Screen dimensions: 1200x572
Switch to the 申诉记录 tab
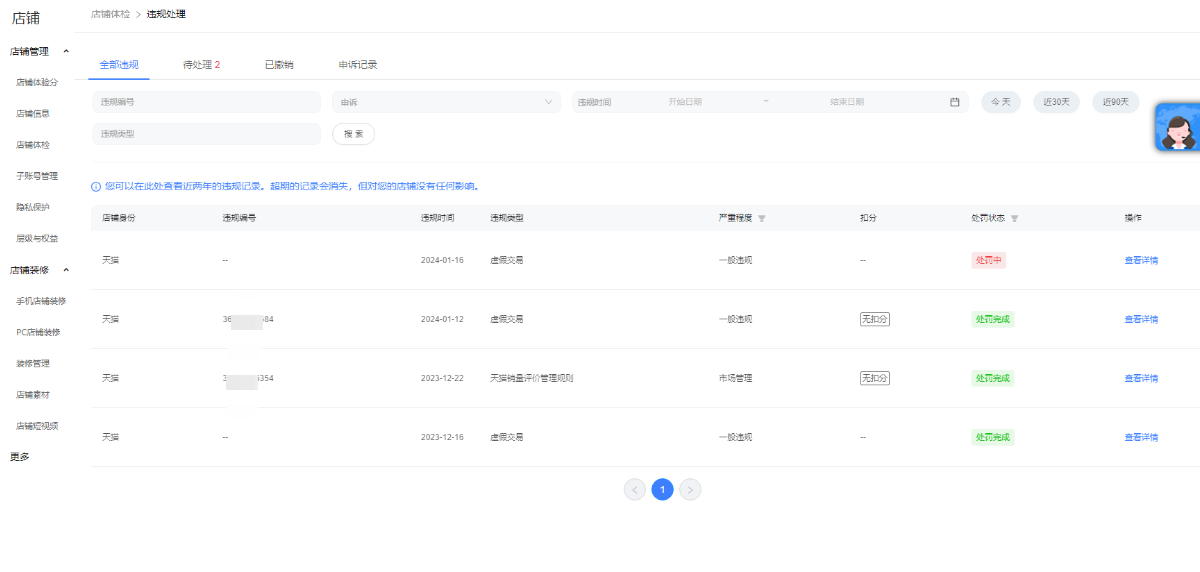[x=357, y=65]
